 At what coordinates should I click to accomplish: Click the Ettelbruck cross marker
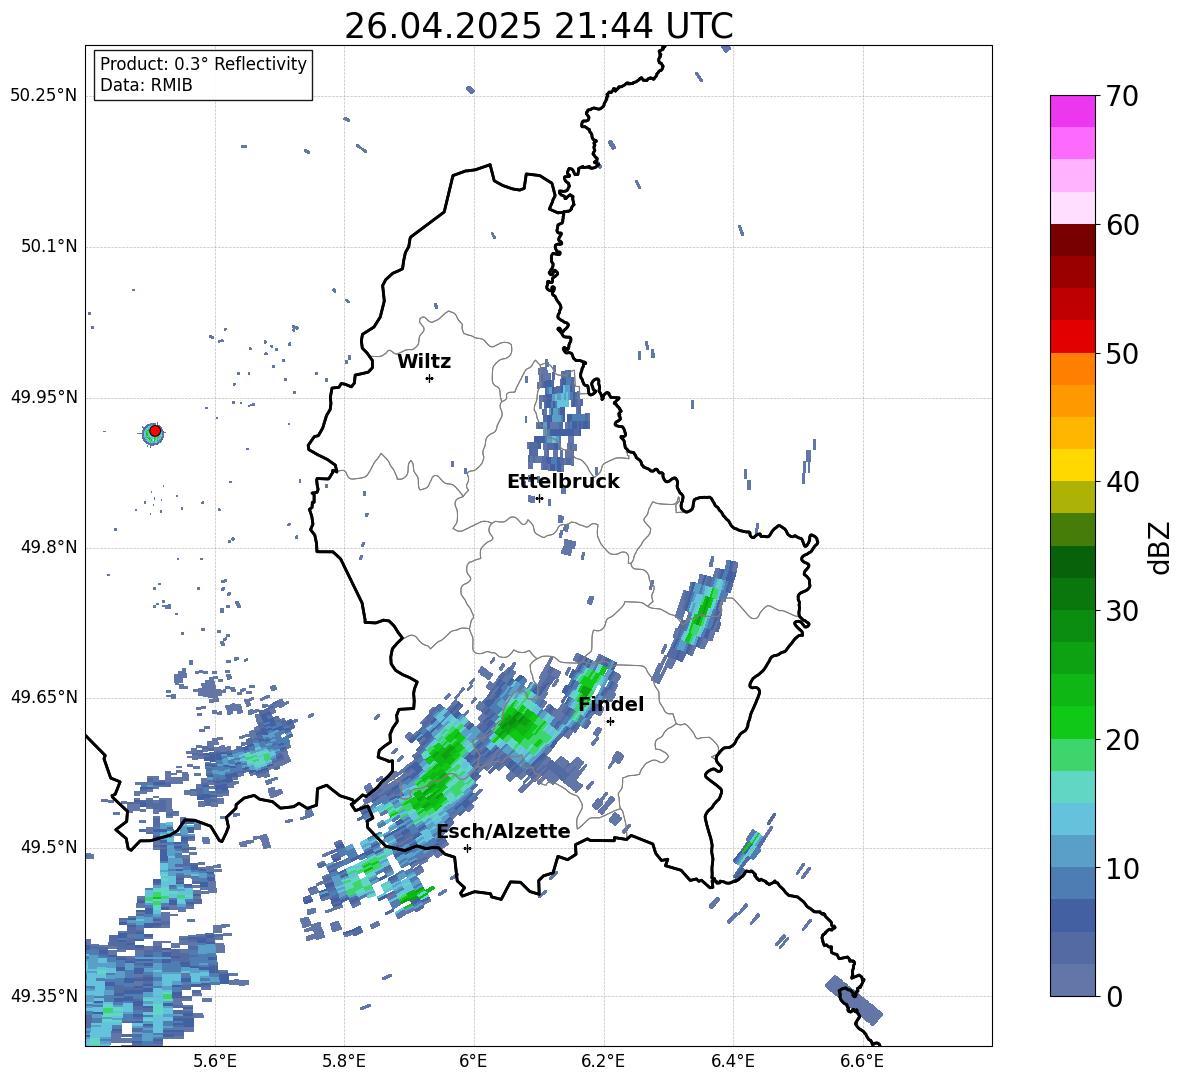coord(539,498)
